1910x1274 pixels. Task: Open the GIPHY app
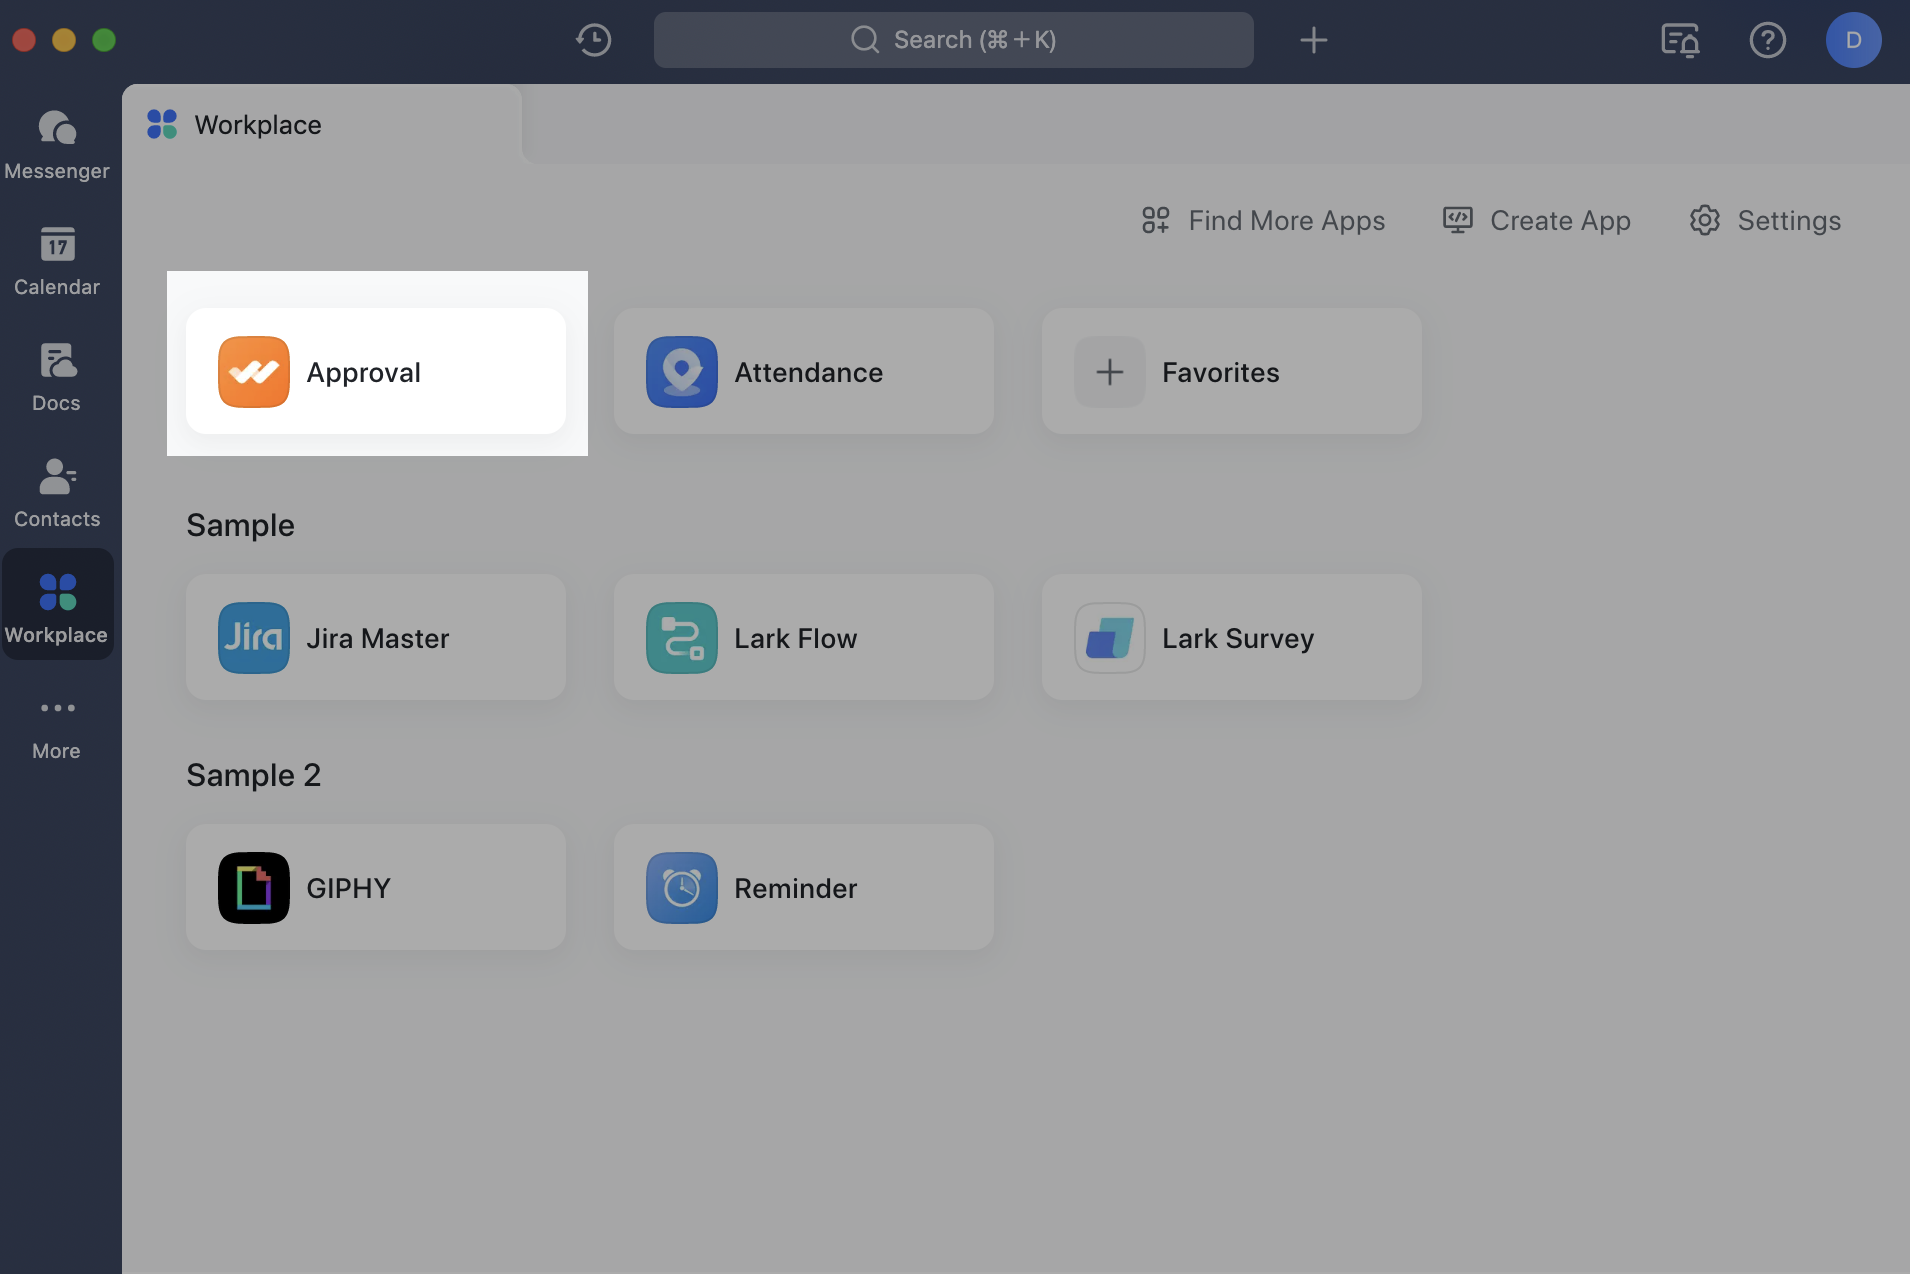[376, 887]
